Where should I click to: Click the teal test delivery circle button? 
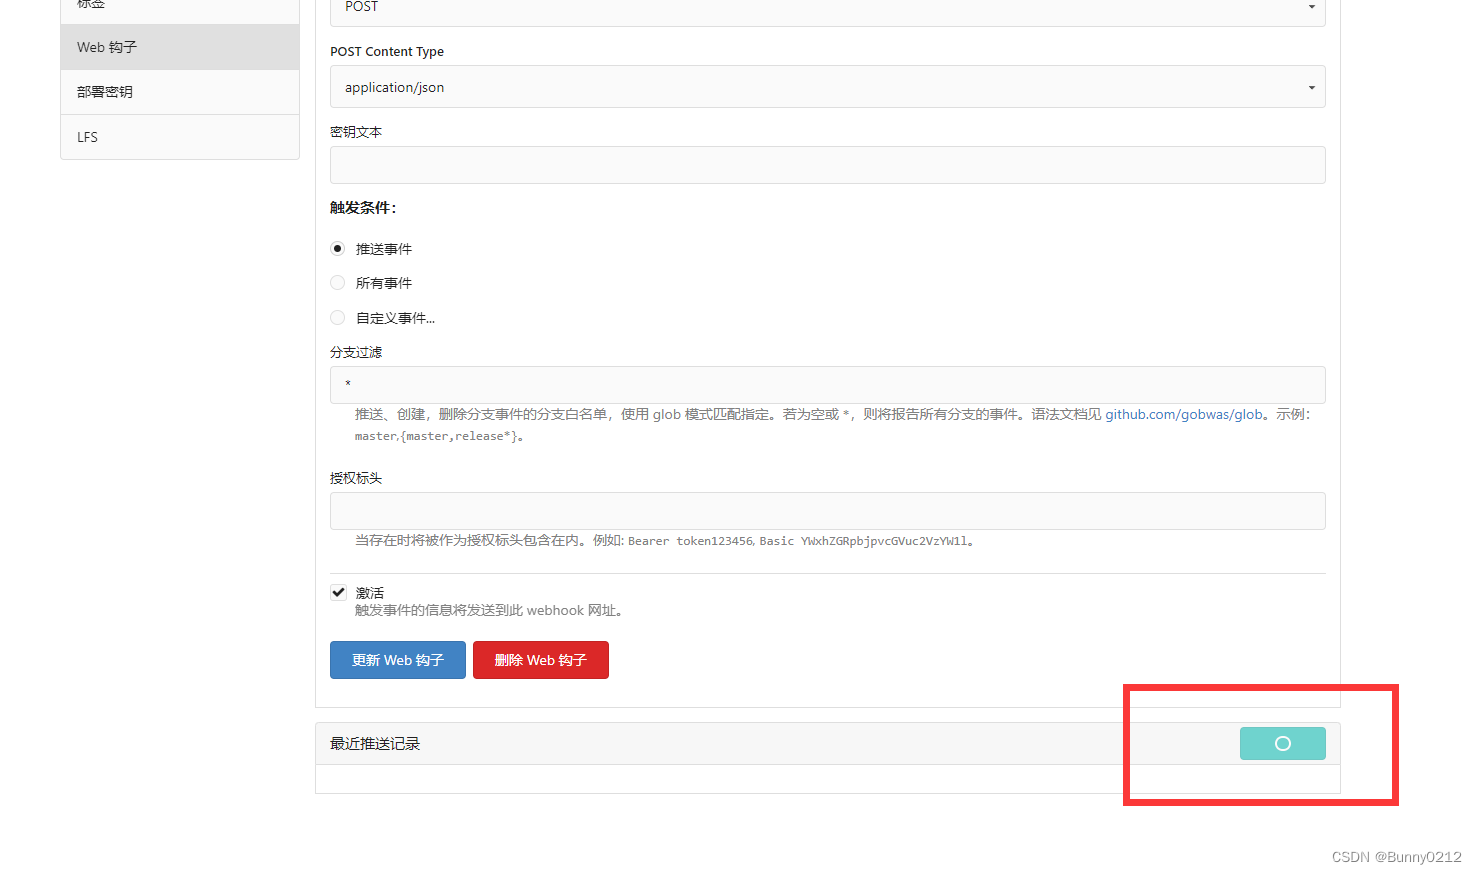tap(1283, 743)
